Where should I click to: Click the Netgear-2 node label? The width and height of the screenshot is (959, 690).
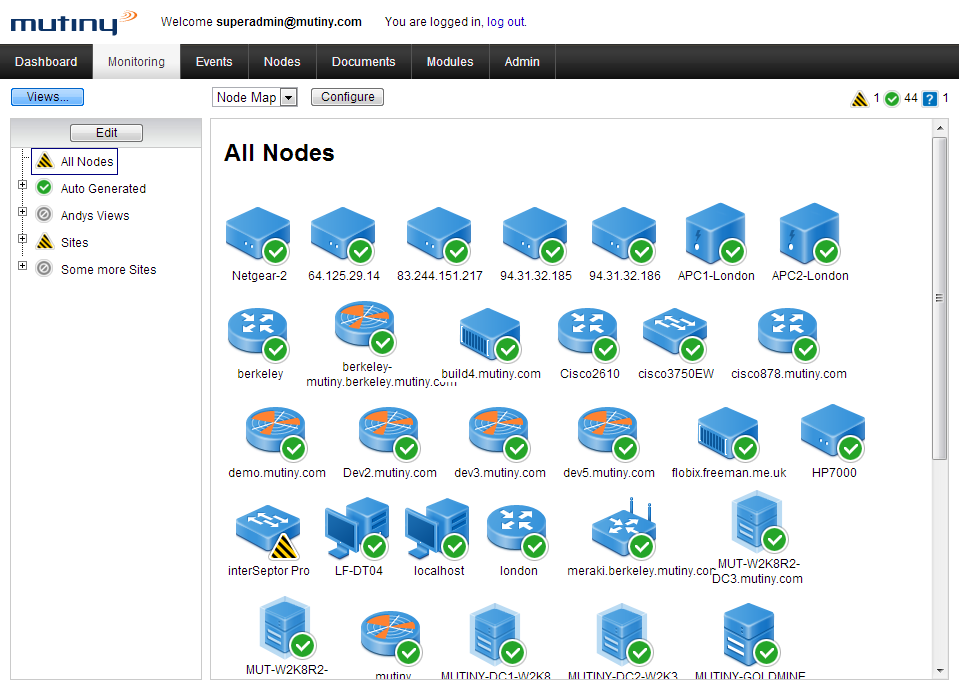click(259, 276)
